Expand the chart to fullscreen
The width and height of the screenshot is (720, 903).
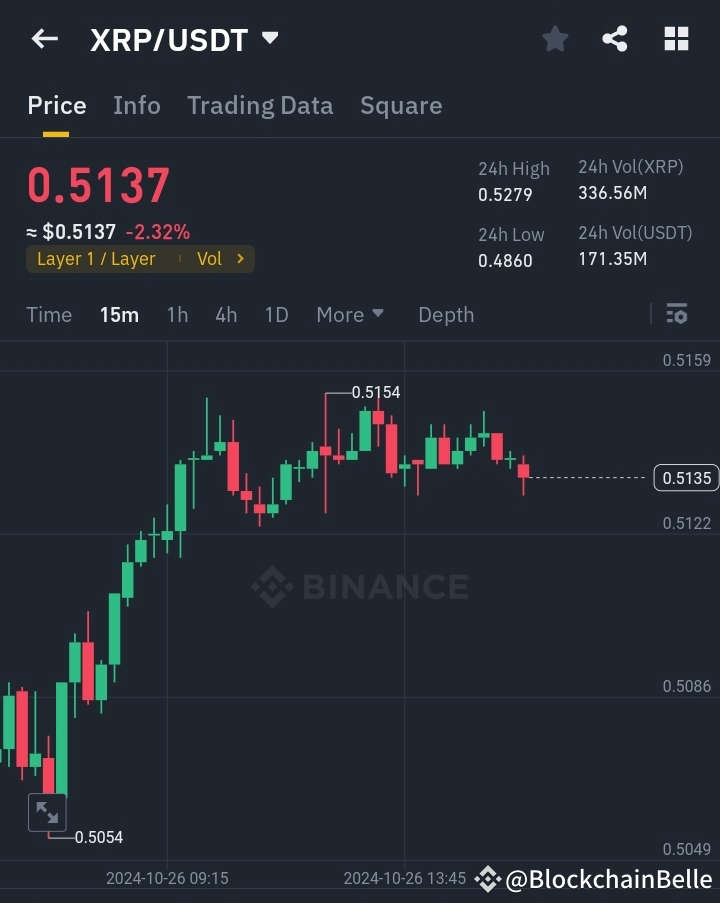(47, 812)
